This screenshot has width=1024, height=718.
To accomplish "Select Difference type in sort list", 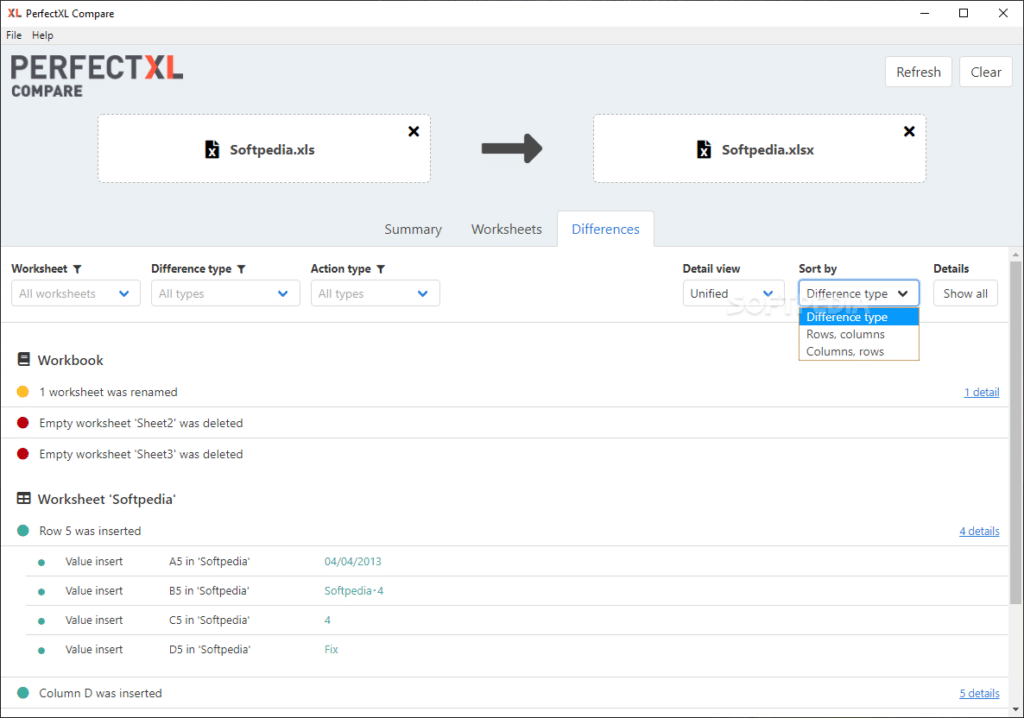I will [859, 317].
